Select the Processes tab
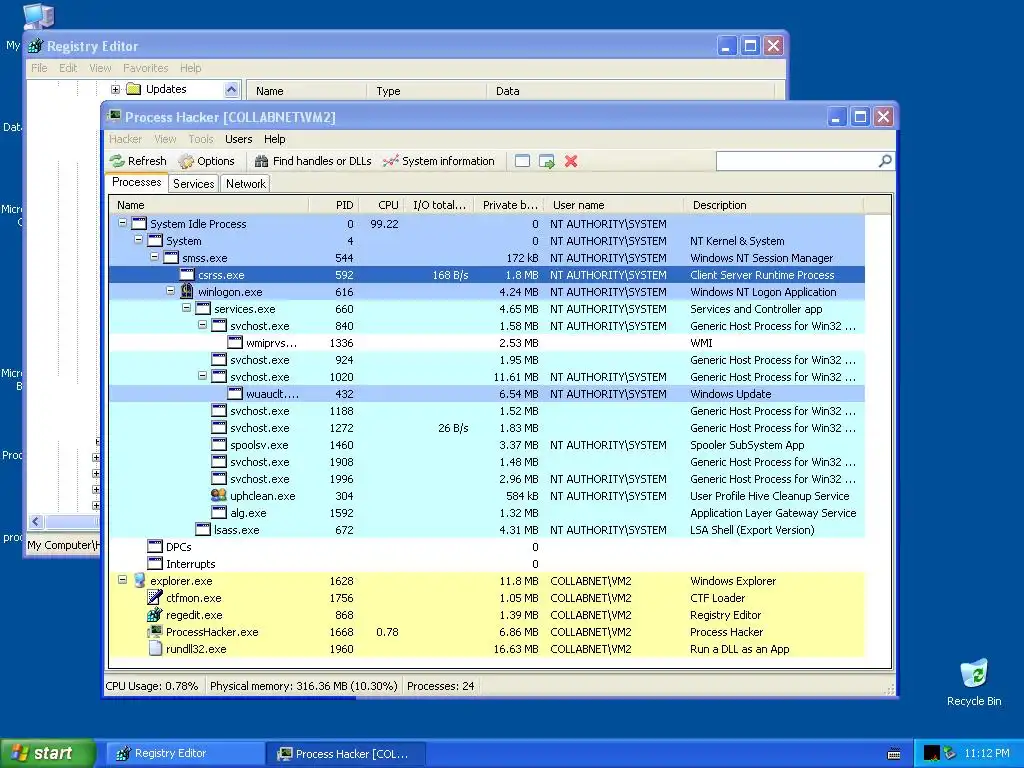 [x=136, y=182]
